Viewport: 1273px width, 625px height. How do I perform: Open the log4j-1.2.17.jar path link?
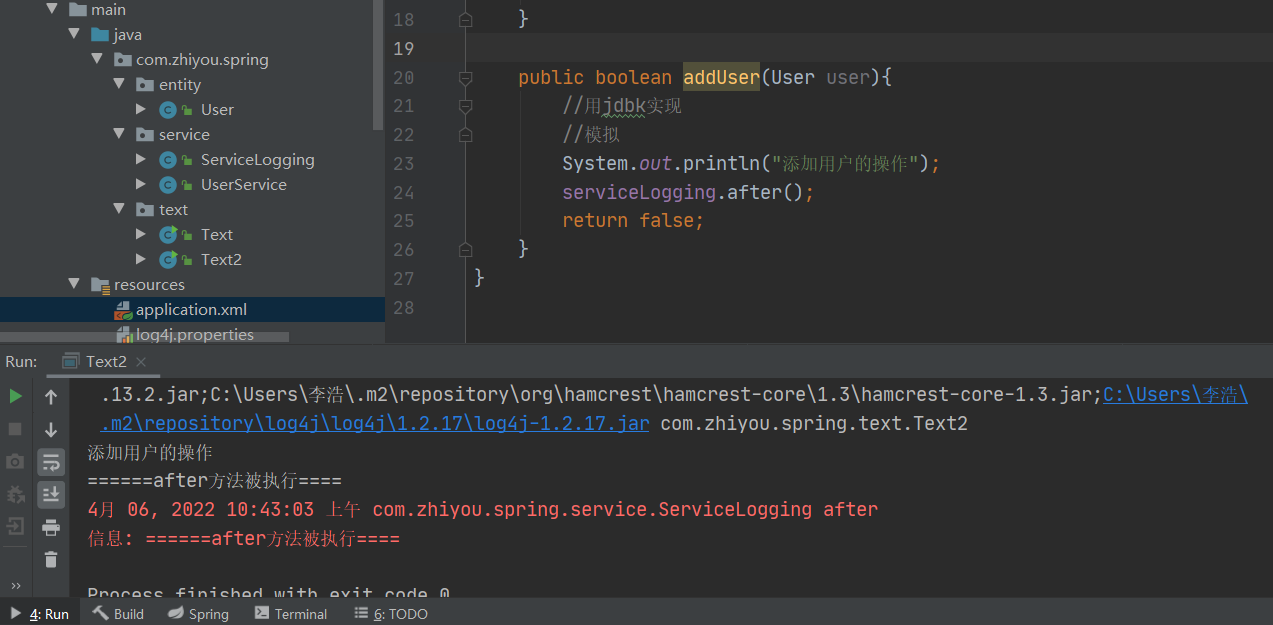[375, 423]
